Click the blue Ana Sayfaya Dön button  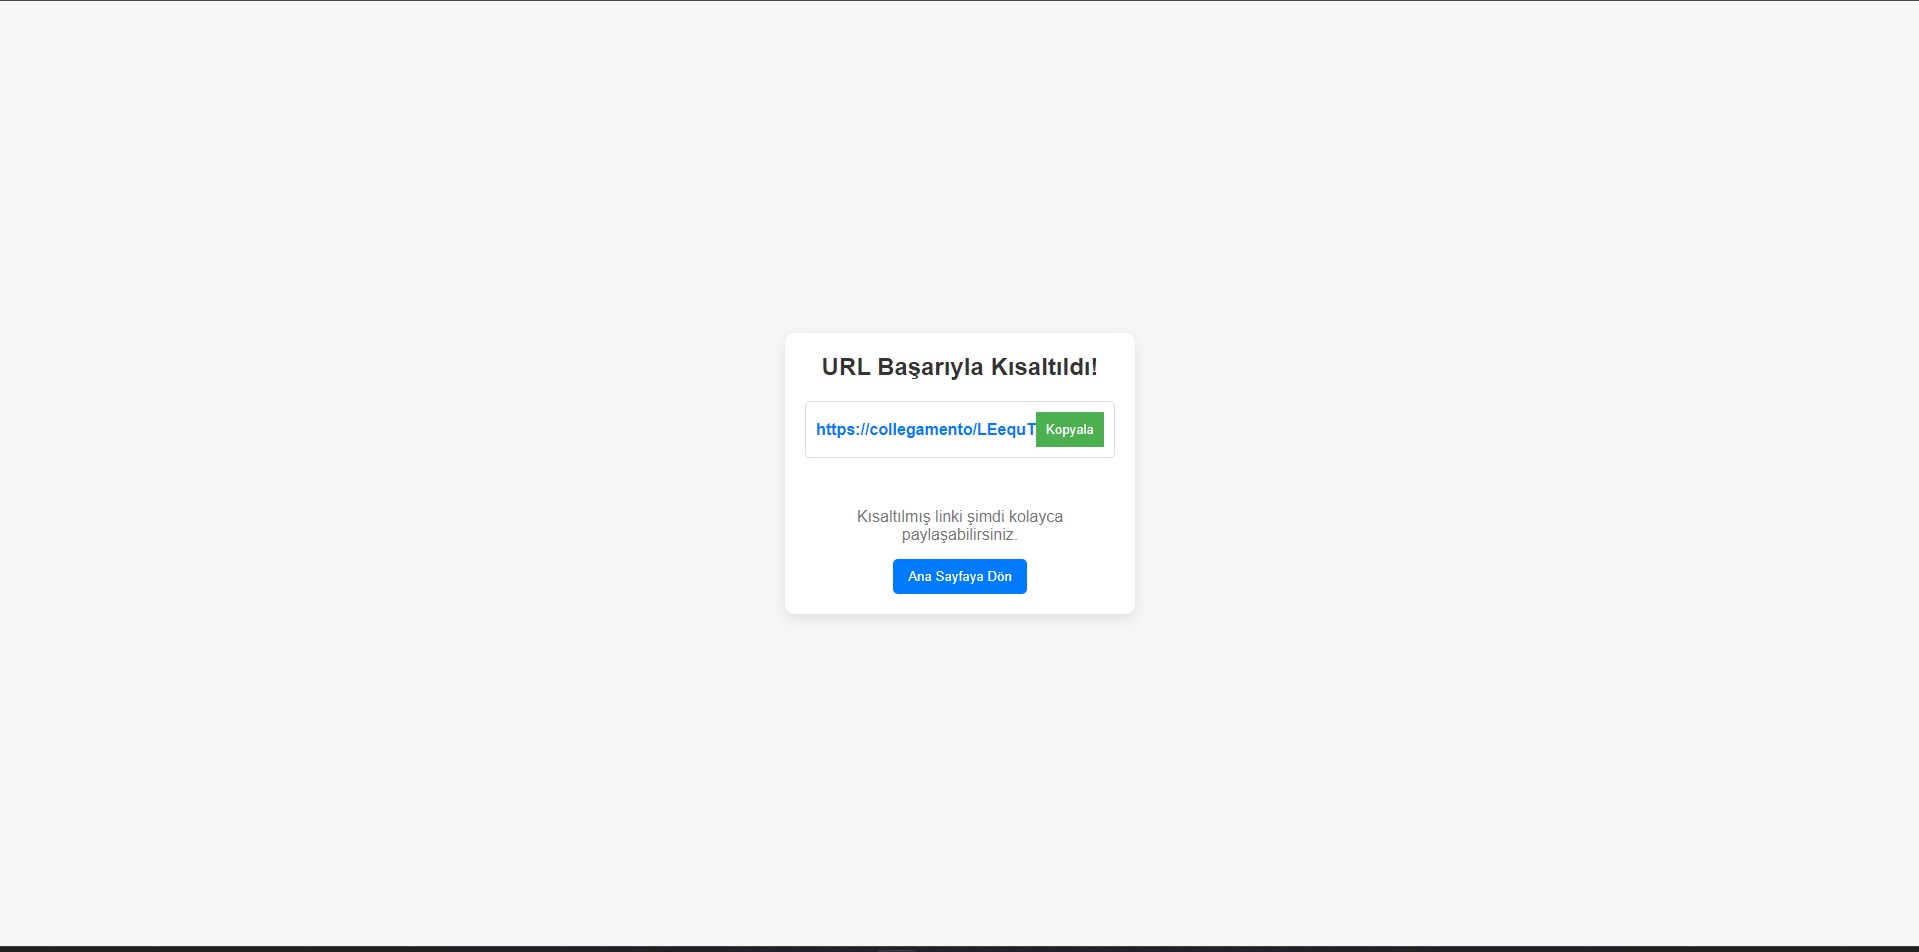coord(959,576)
